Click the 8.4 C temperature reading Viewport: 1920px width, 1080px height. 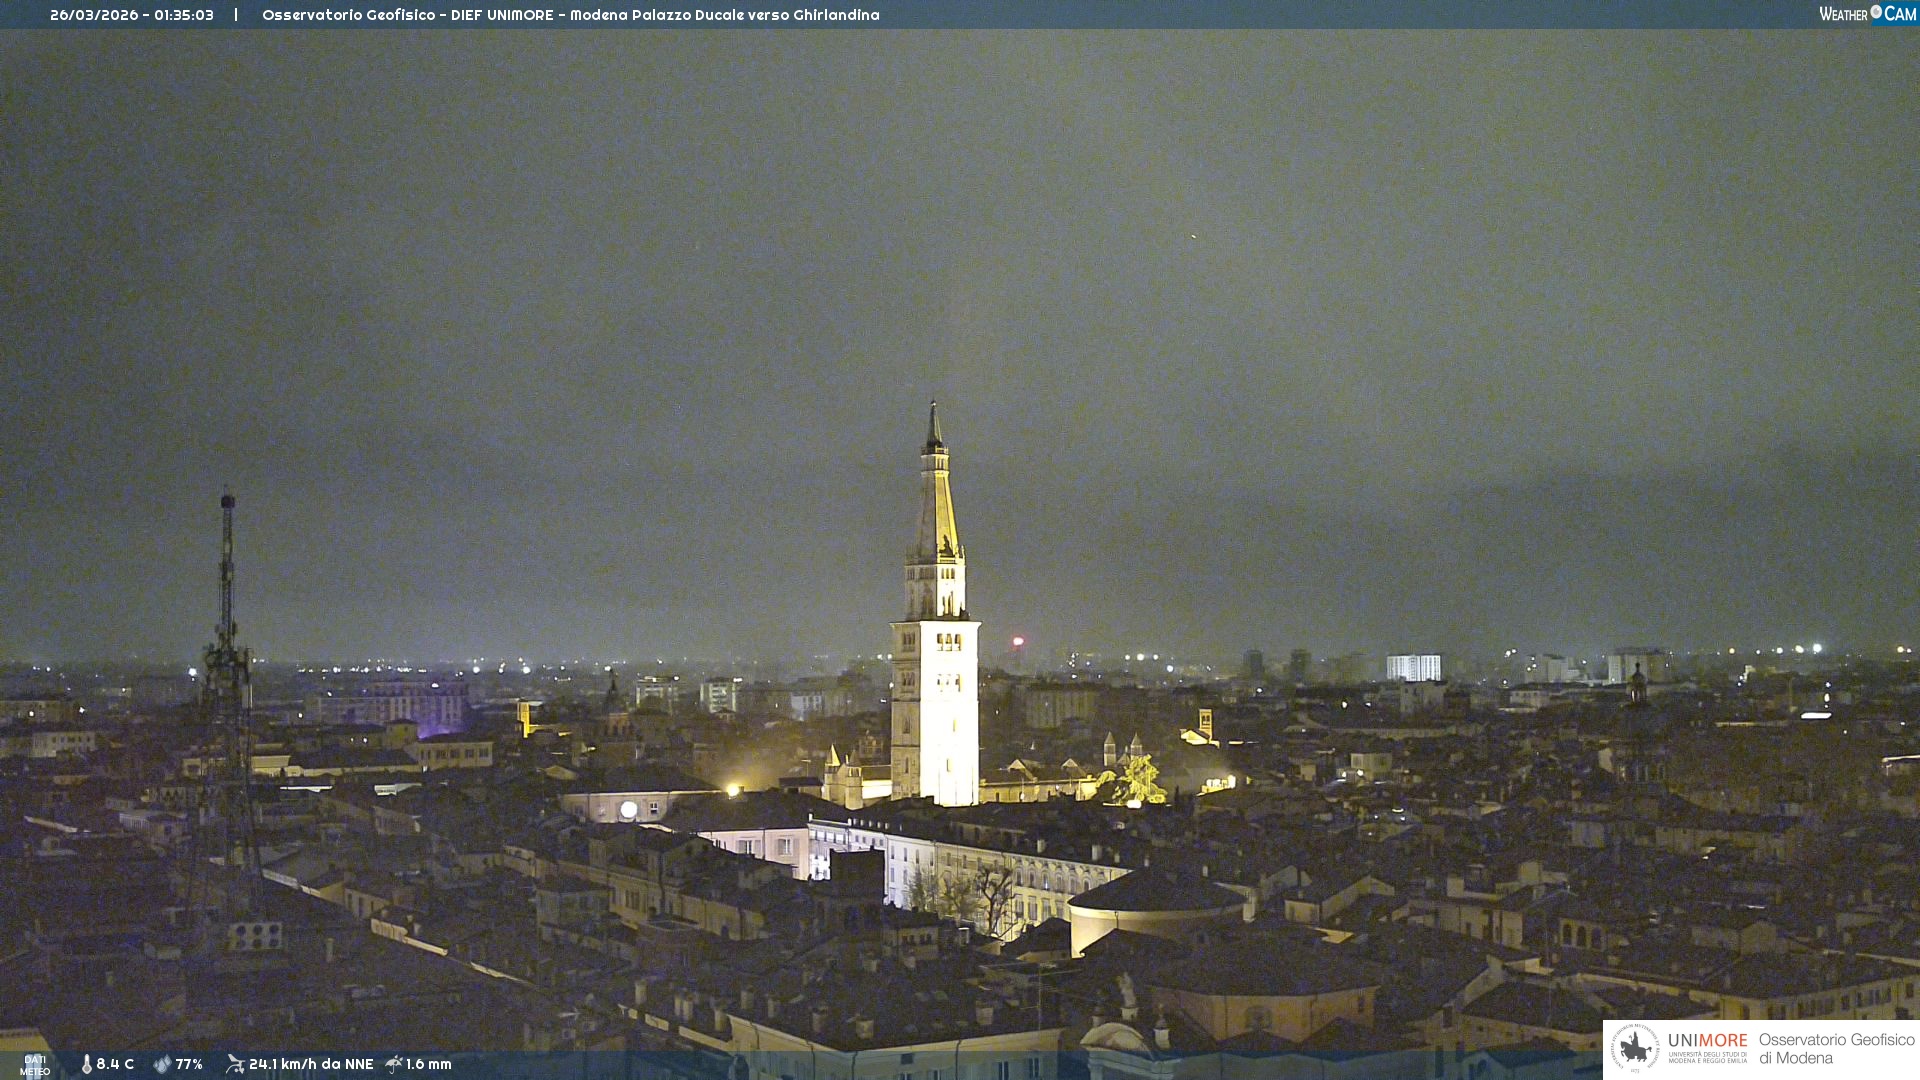pyautogui.click(x=115, y=1065)
